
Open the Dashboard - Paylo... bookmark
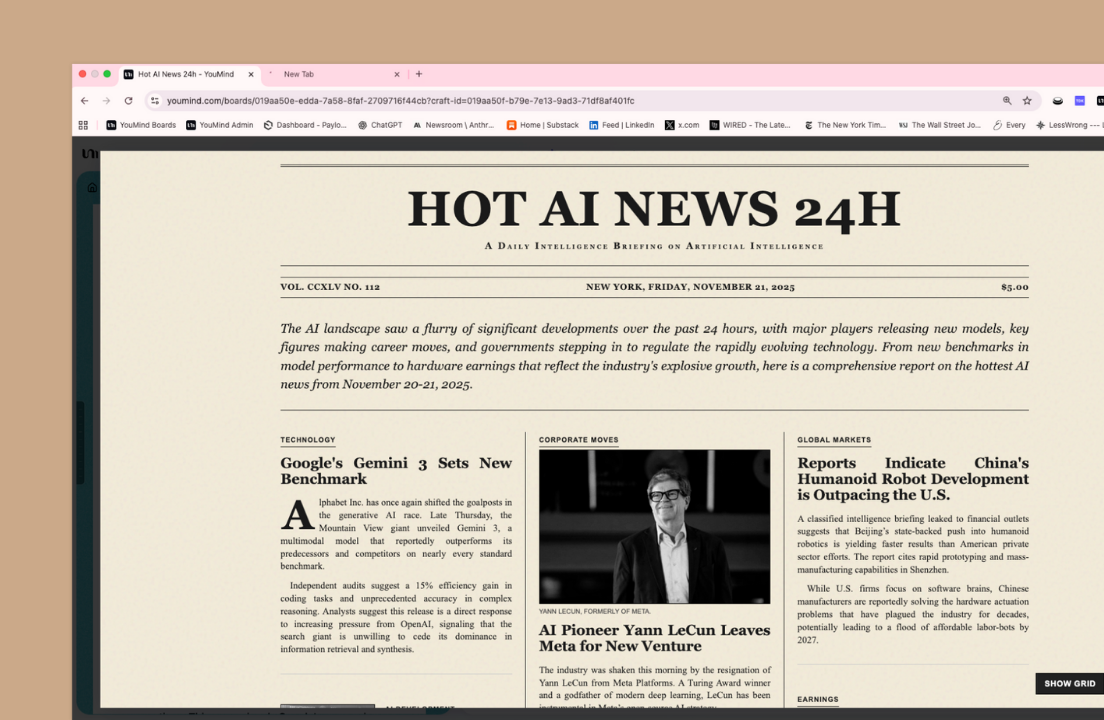305,125
